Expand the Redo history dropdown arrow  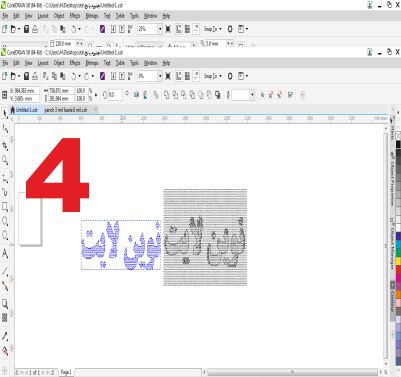[x=93, y=76]
